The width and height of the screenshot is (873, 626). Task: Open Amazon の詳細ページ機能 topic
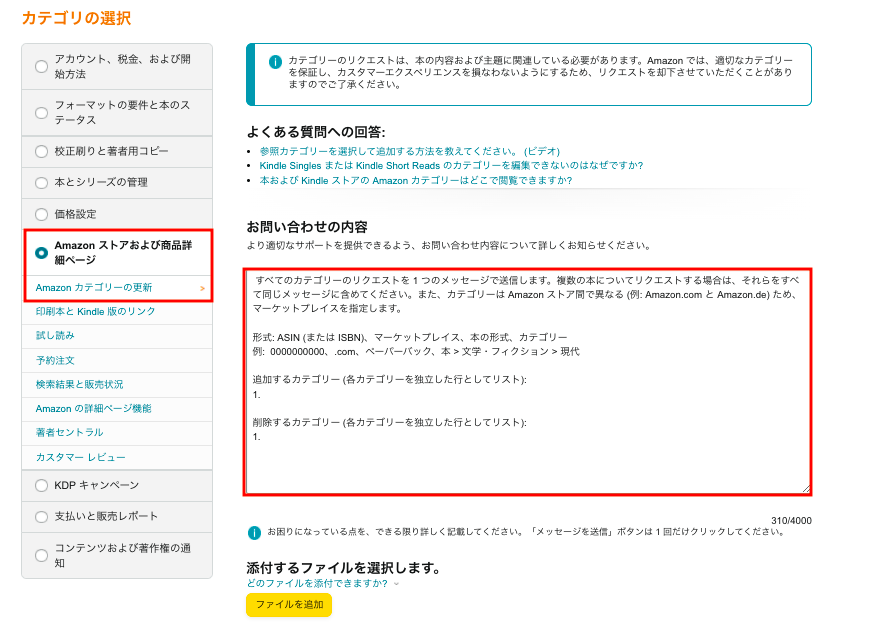click(x=94, y=408)
